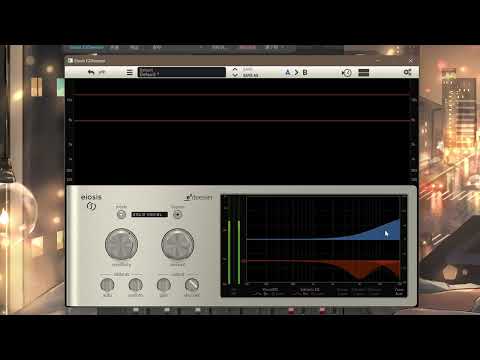Open plugin settings gear icon
The width and height of the screenshot is (480, 360).
coord(407,72)
